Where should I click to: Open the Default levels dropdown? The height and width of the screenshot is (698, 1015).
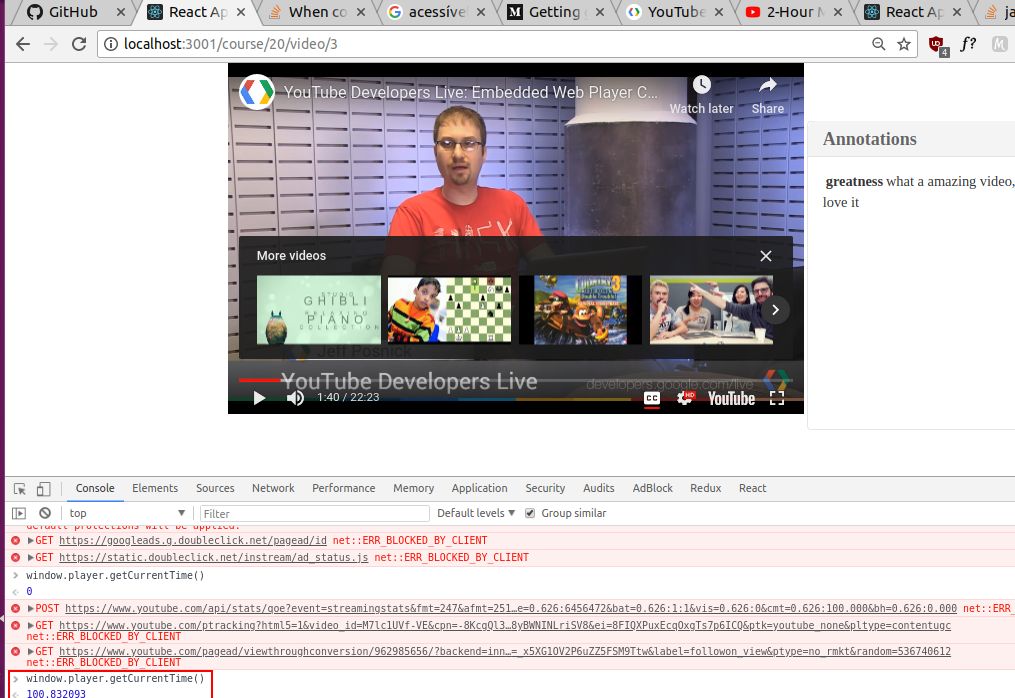click(x=476, y=513)
